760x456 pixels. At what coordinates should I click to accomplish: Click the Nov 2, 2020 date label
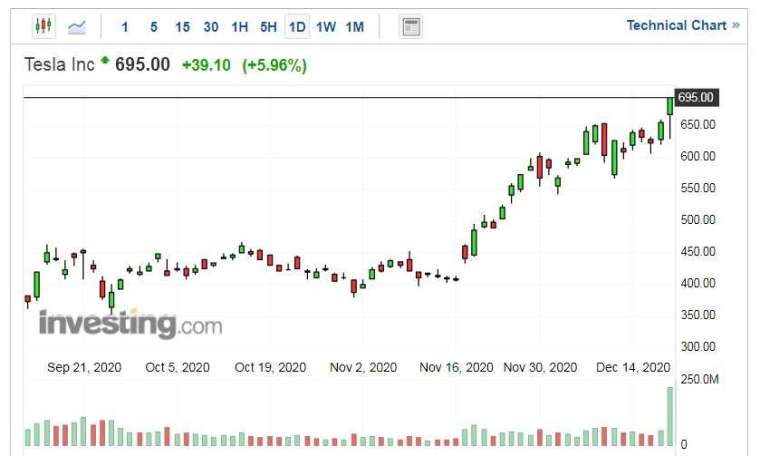pos(363,367)
